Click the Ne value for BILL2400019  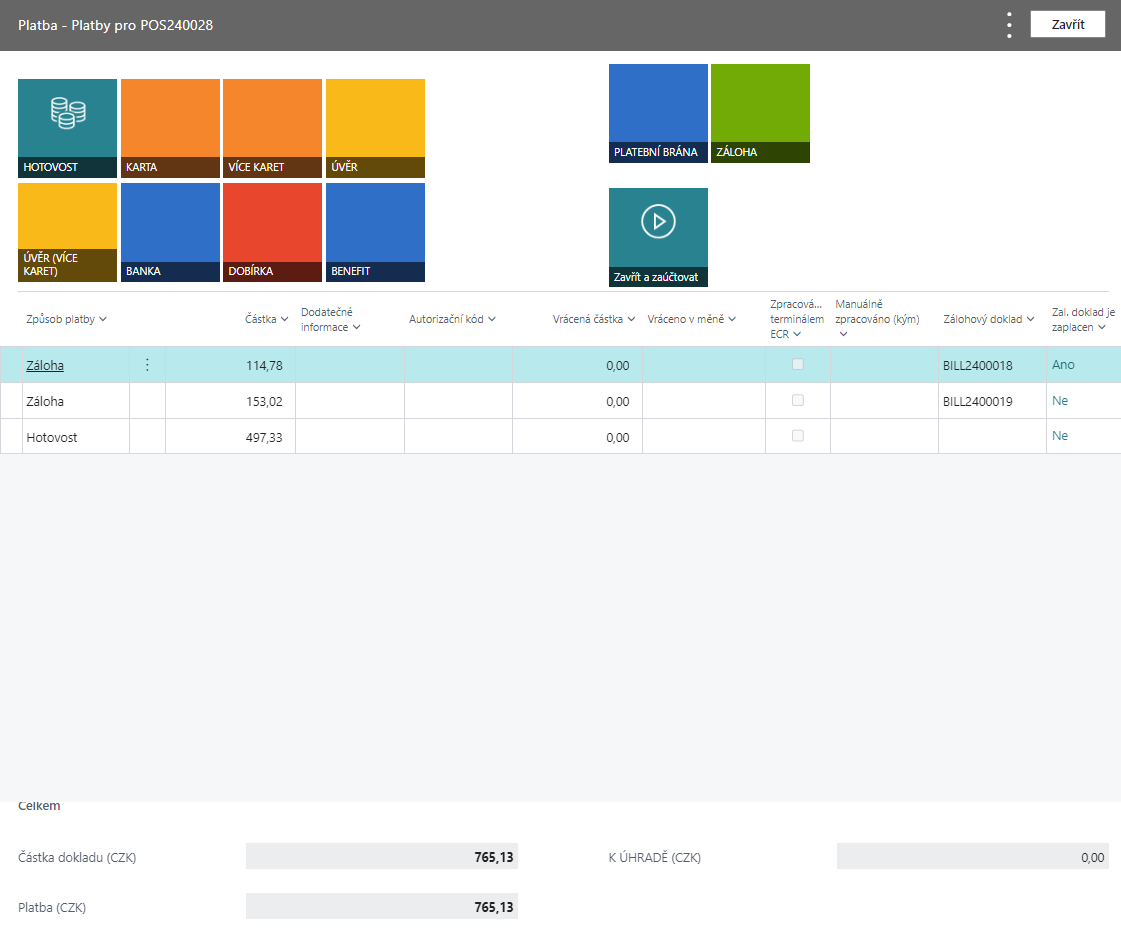[1060, 400]
